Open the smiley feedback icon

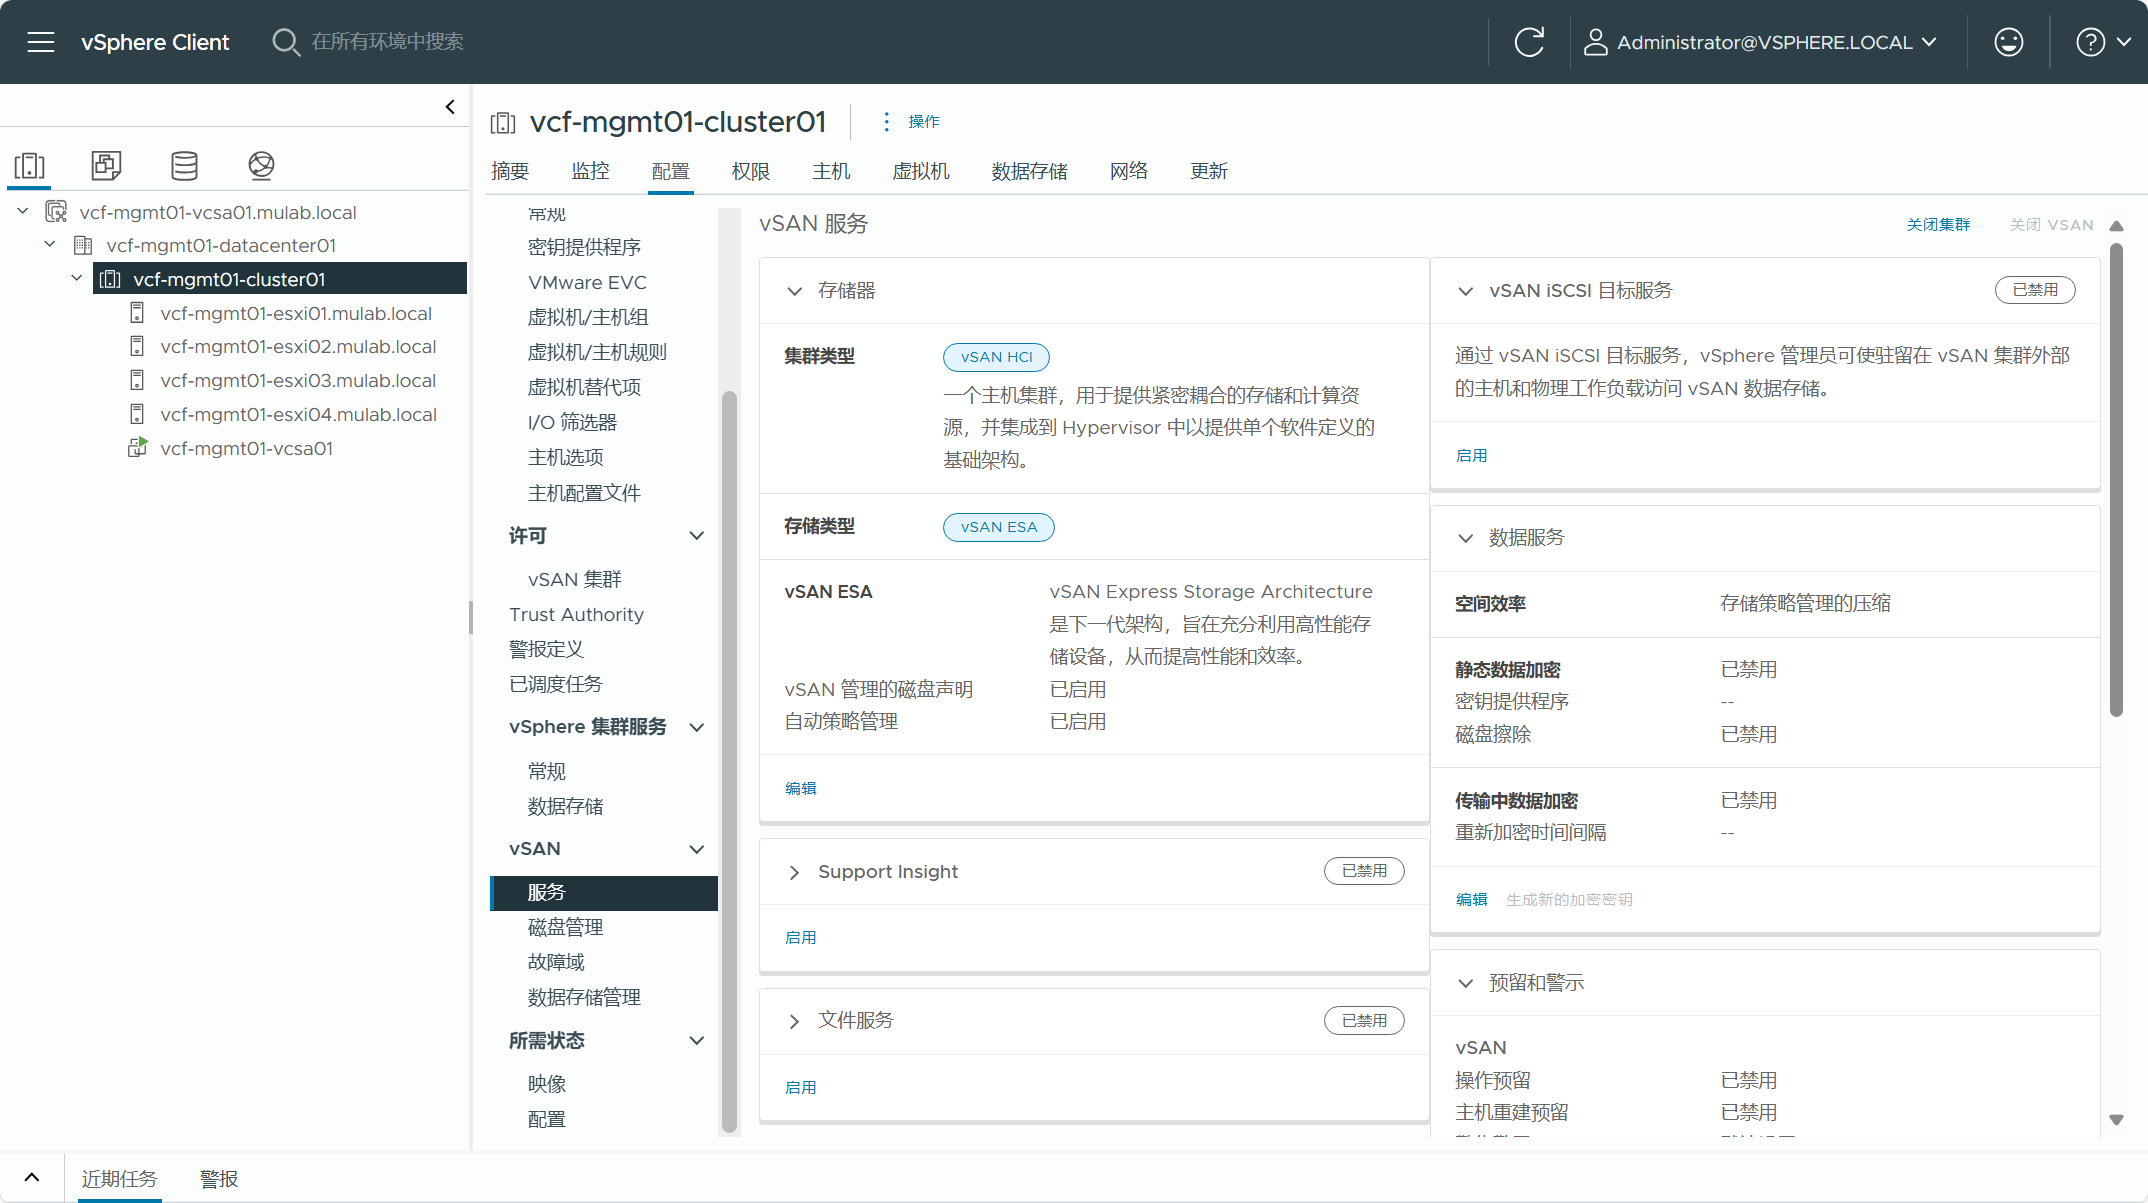pyautogui.click(x=2008, y=42)
